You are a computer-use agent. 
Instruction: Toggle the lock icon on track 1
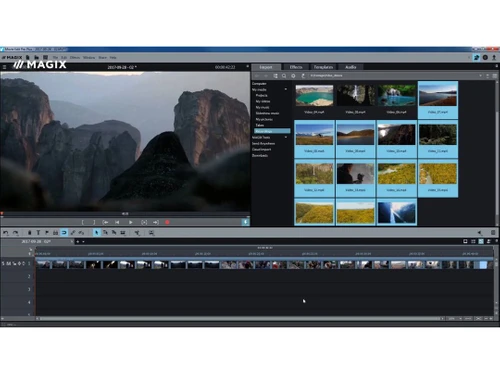[x=15, y=264]
